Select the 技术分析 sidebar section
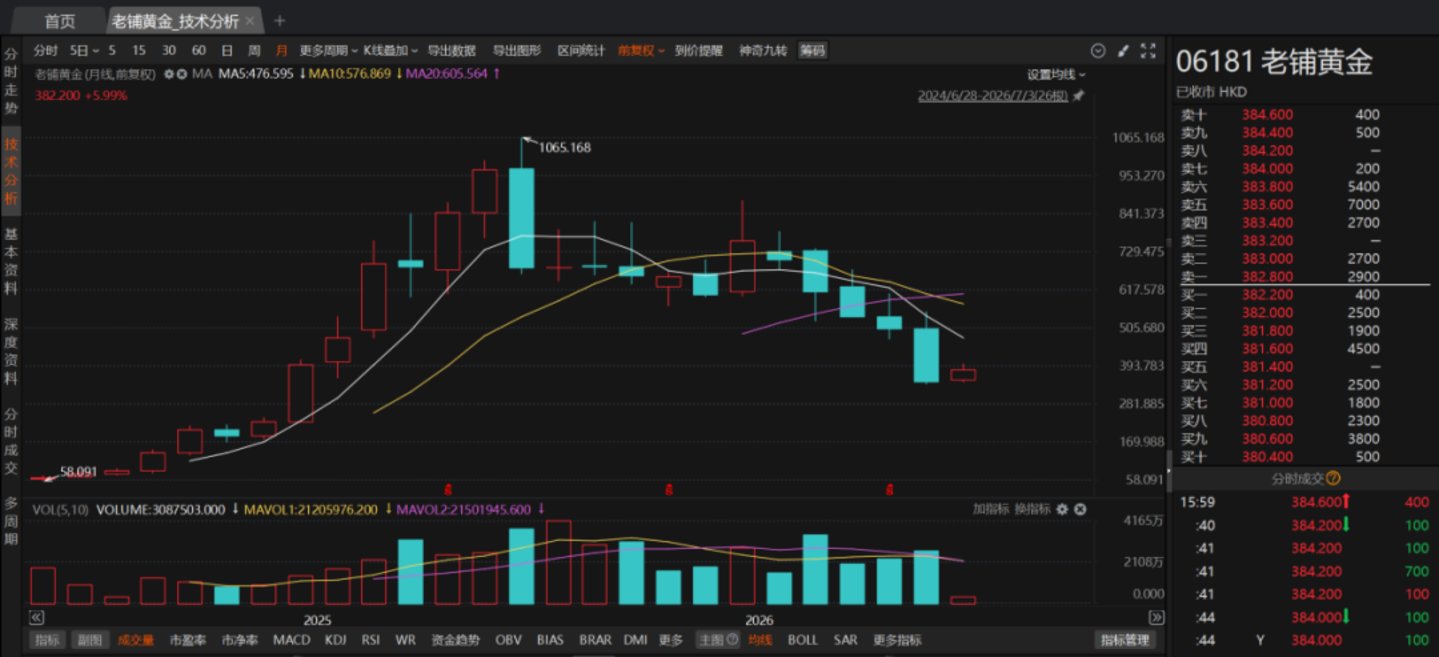This screenshot has height=657, width=1439. (x=10, y=171)
